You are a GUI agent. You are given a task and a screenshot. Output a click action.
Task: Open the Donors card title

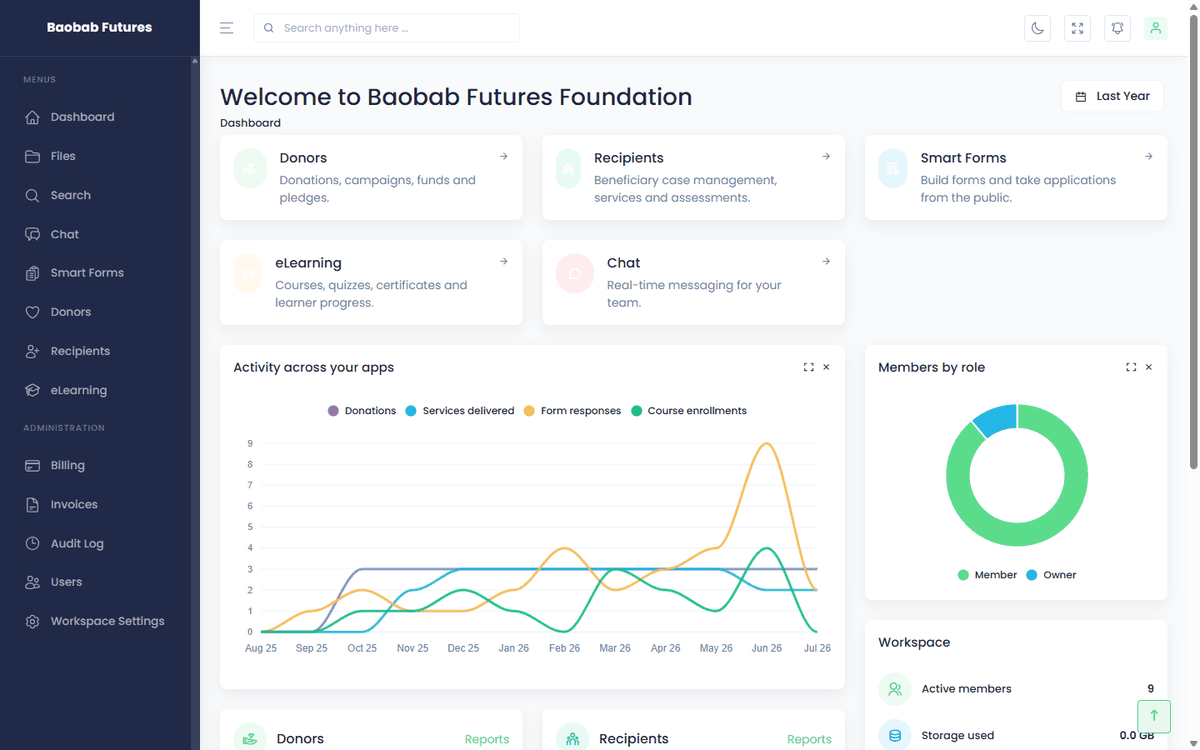(303, 158)
